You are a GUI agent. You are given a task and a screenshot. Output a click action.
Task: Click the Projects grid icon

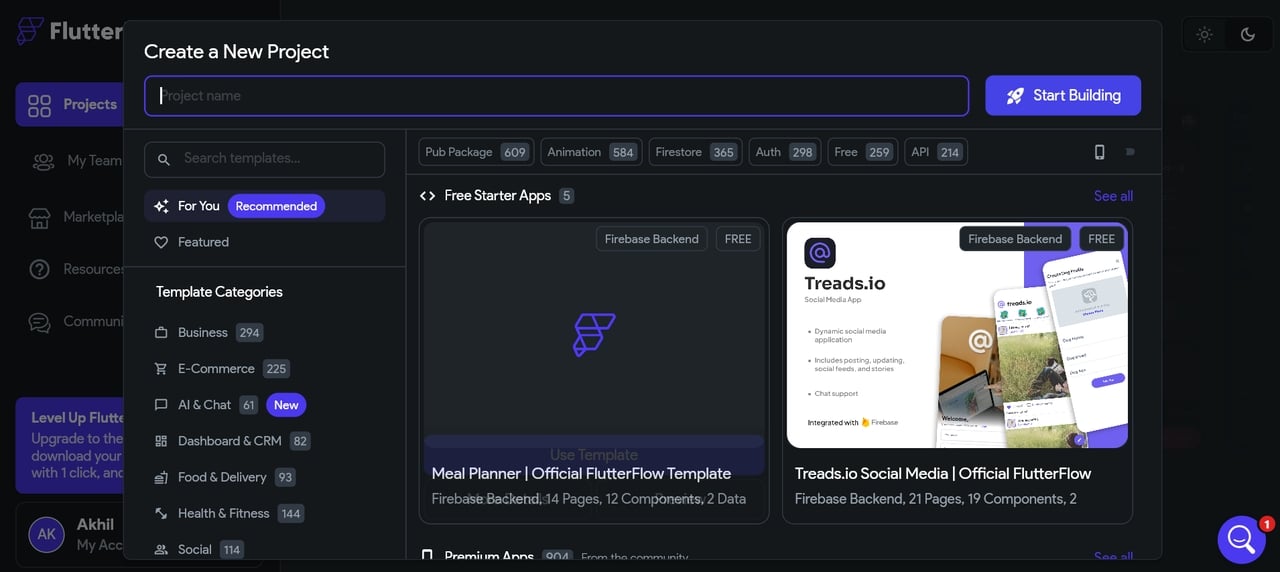click(x=39, y=105)
